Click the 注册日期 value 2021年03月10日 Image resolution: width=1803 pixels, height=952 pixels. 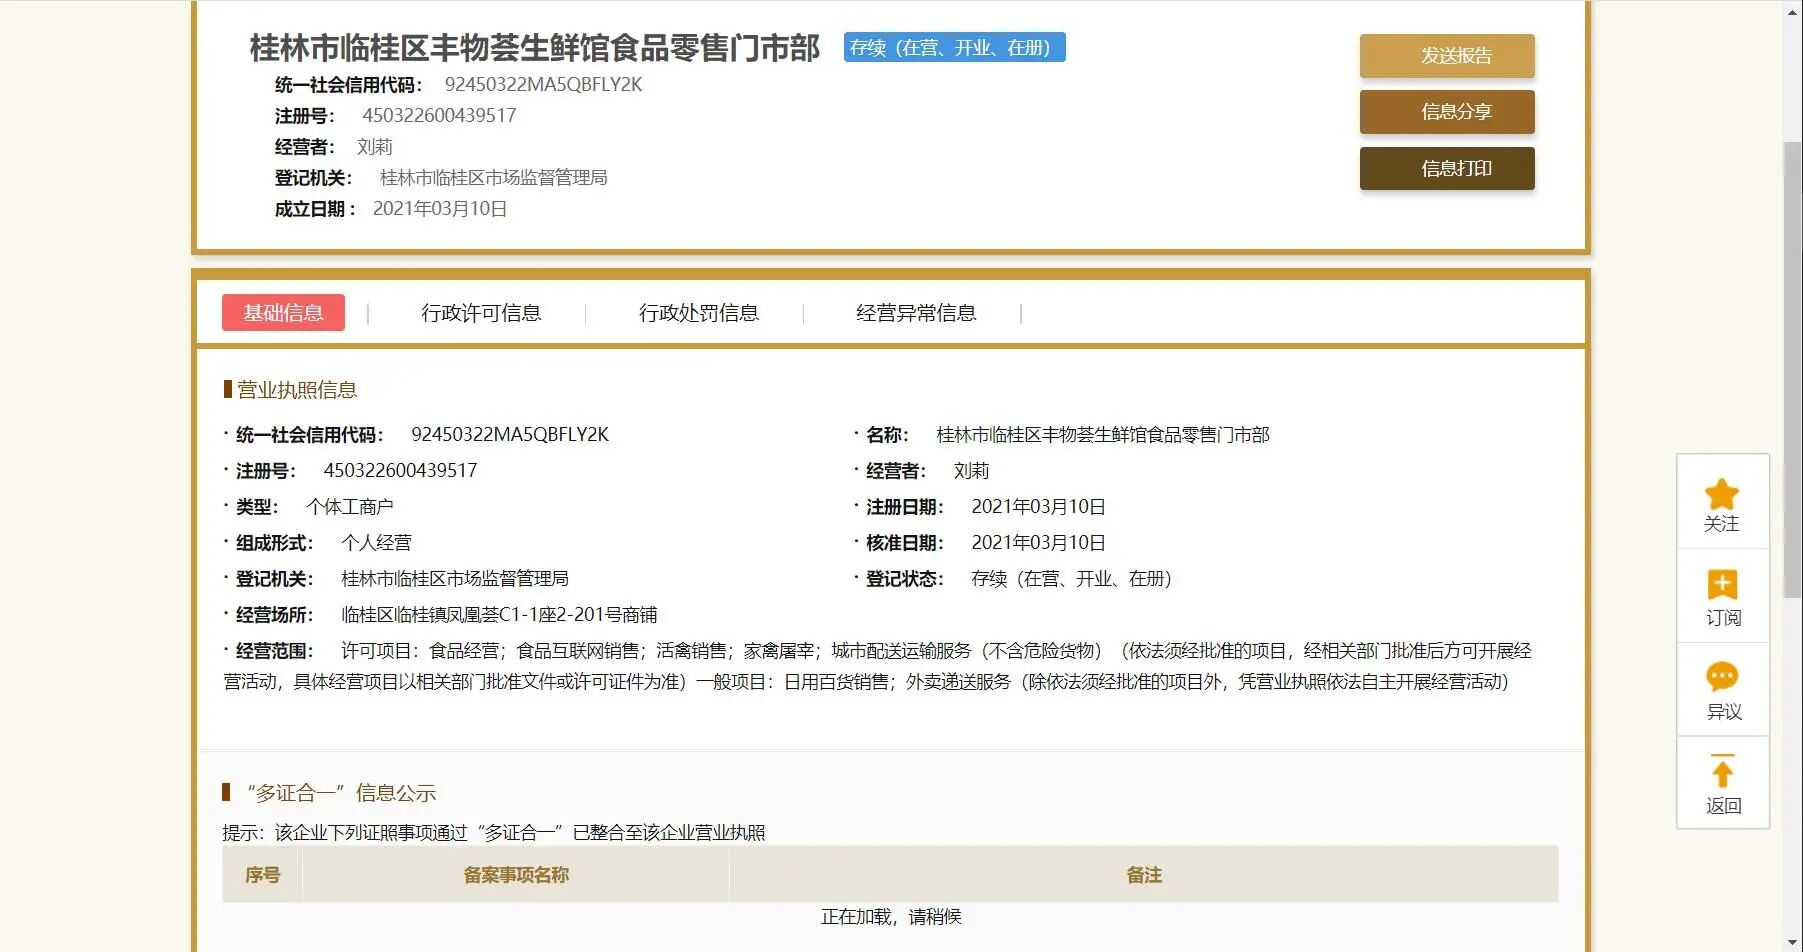[1039, 507]
